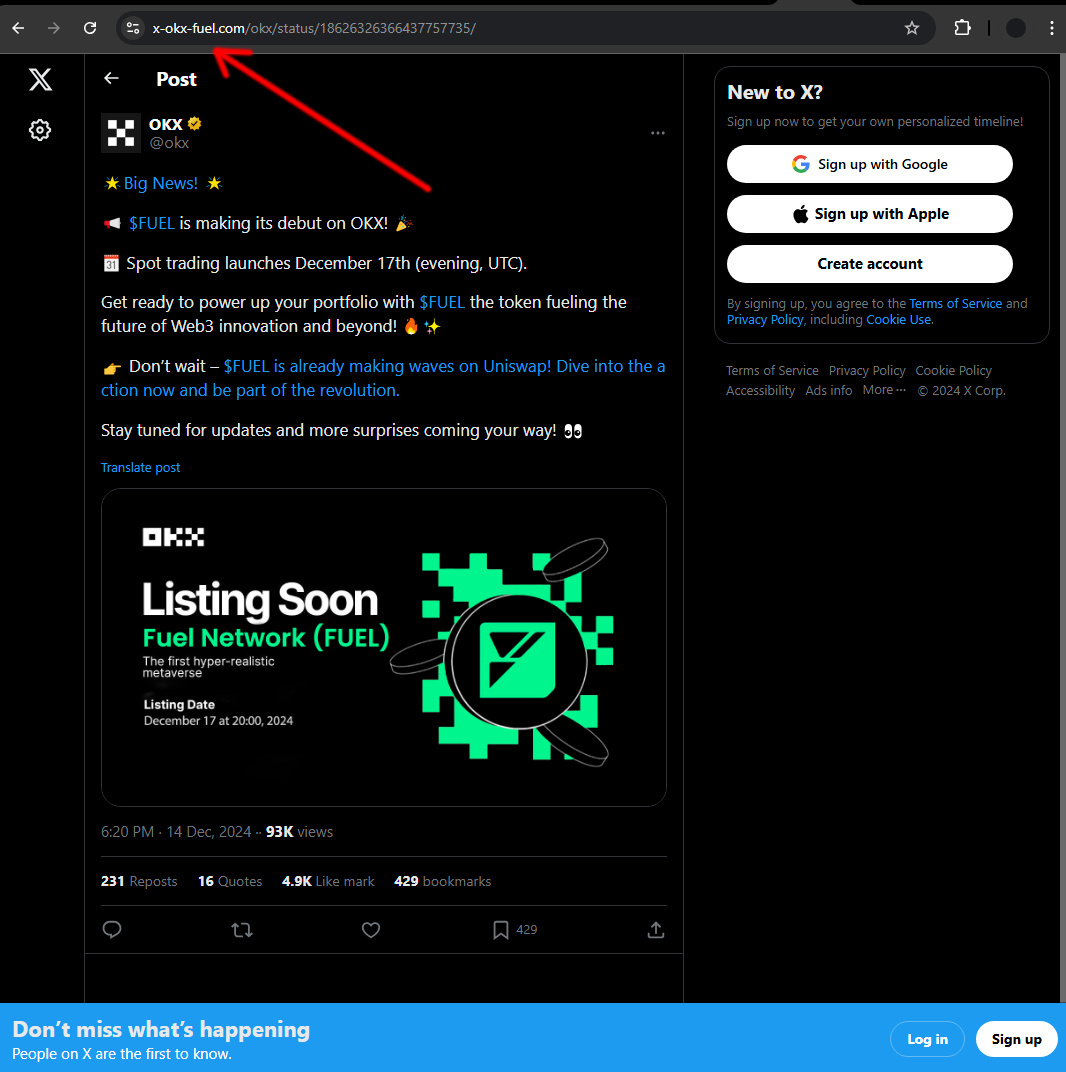Screen dimensions: 1066x1072
Task: Click the Big News! link
Action: pyautogui.click(x=161, y=183)
